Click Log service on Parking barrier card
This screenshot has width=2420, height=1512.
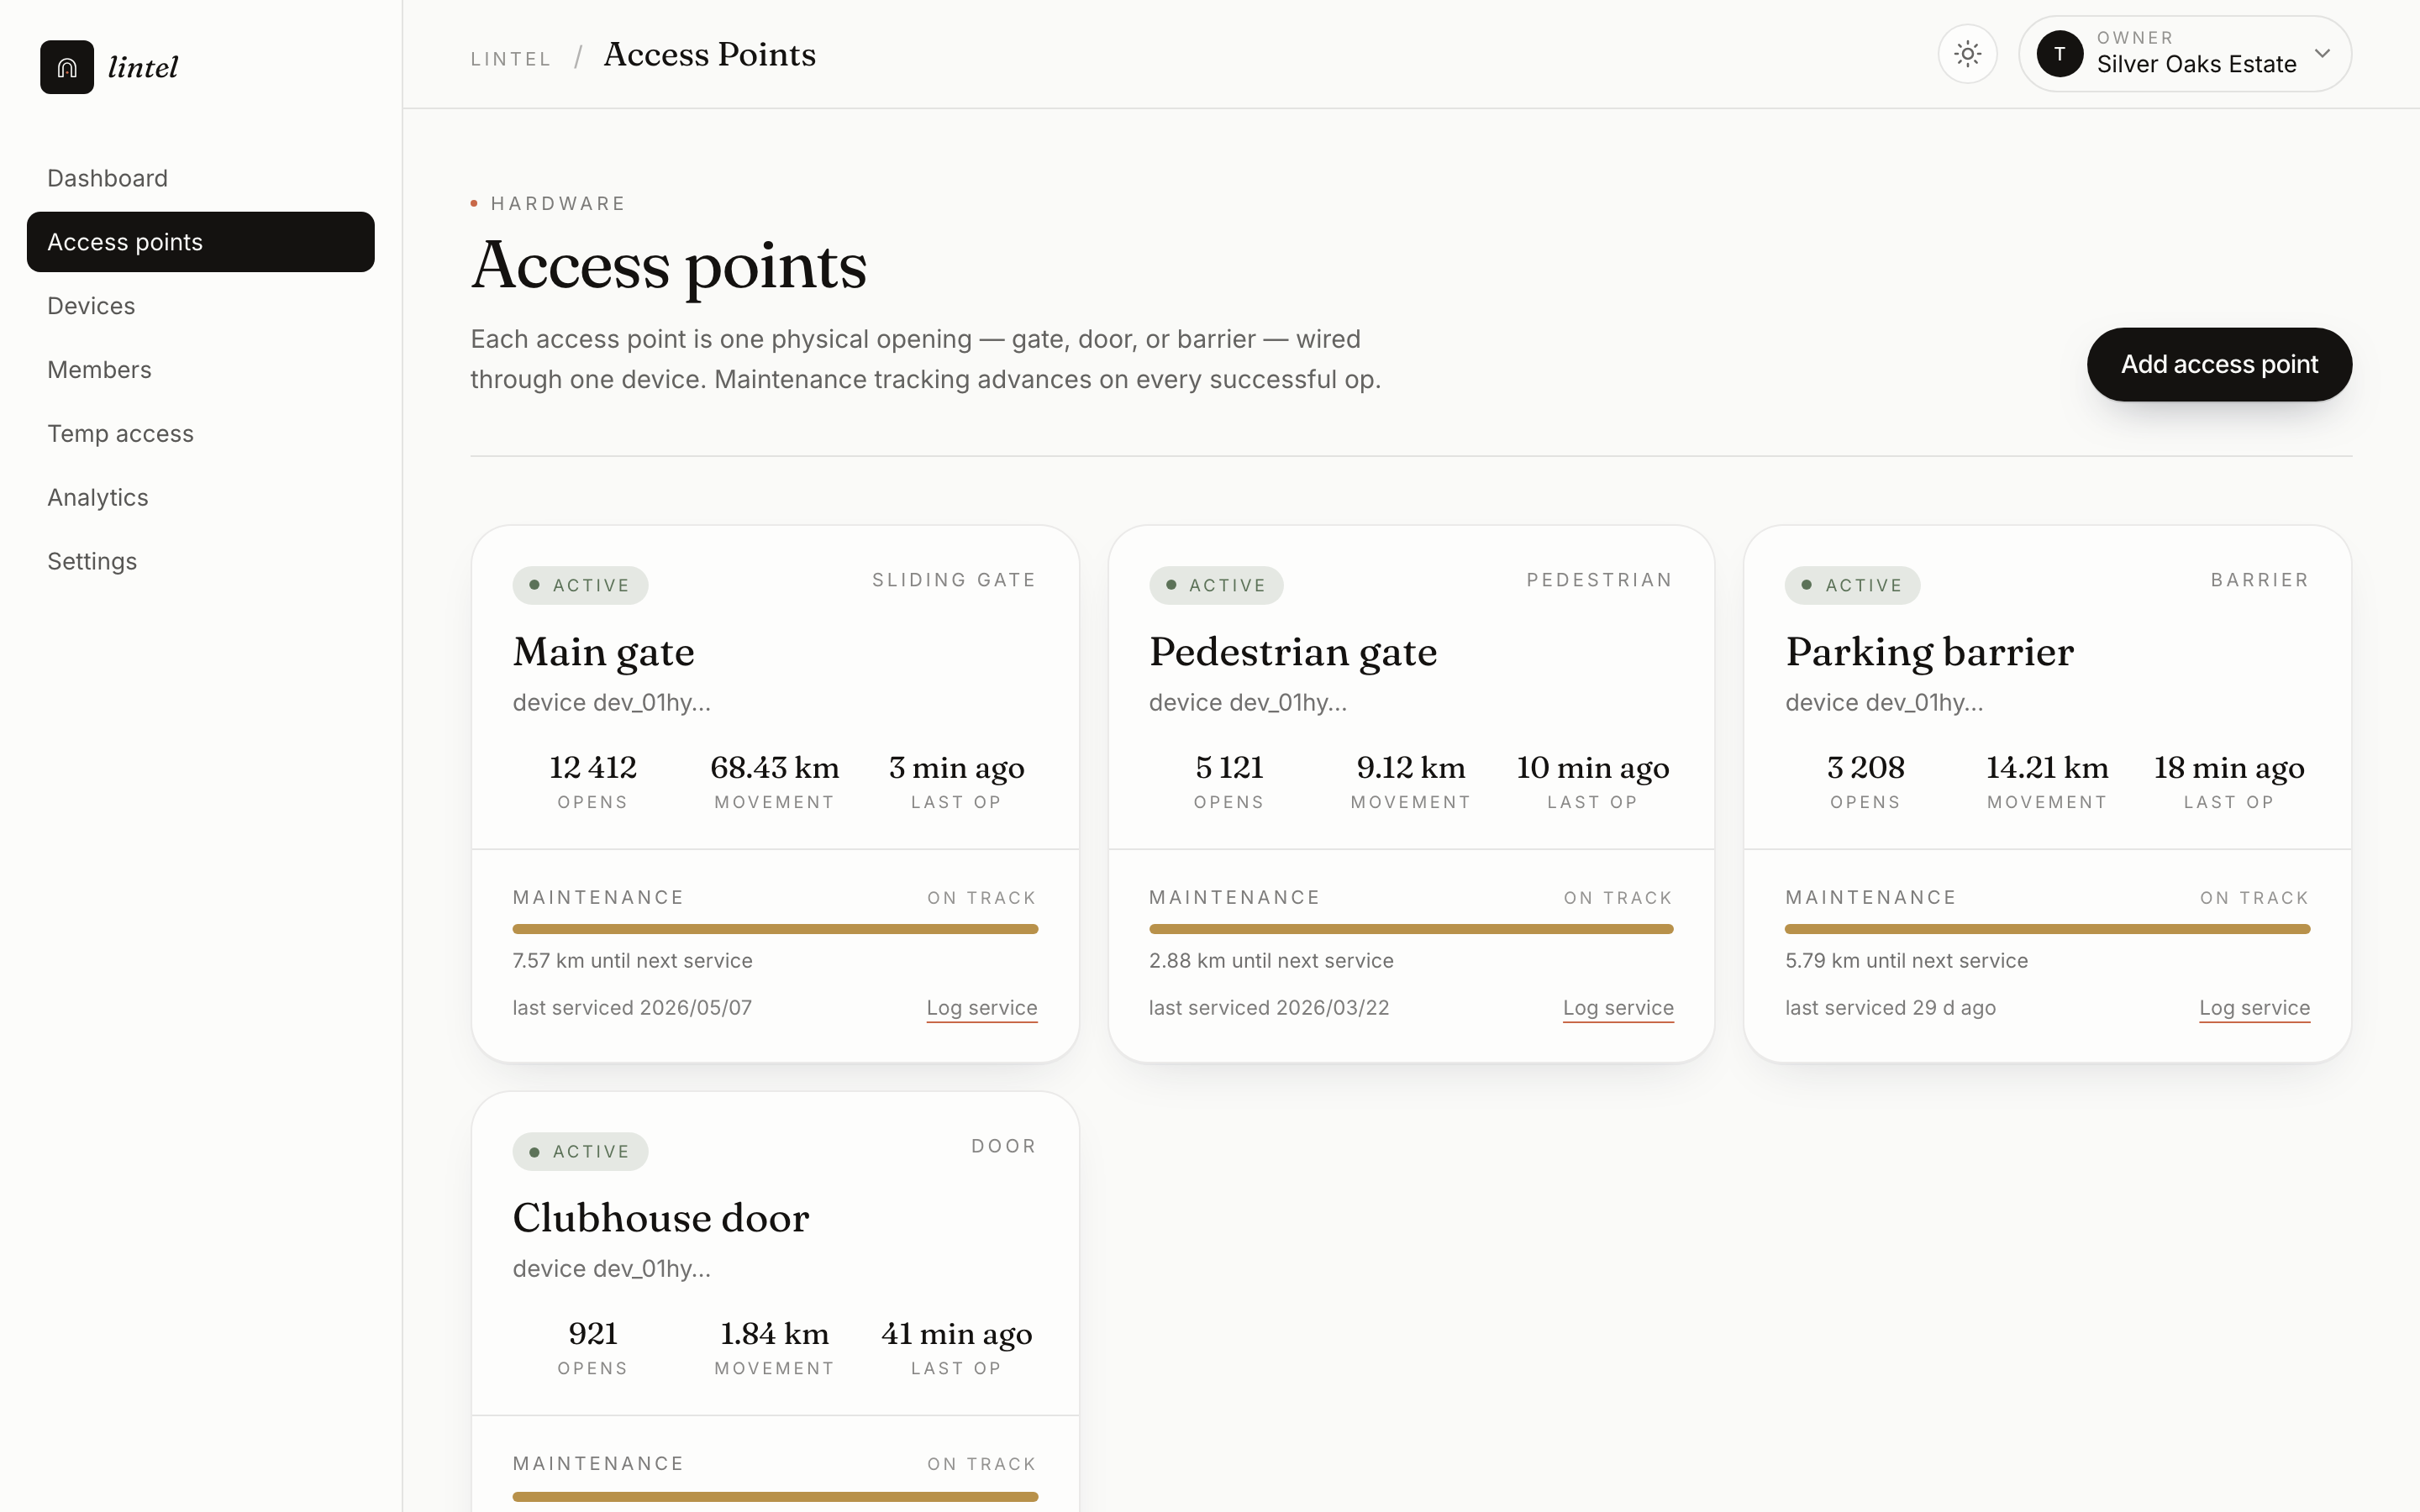click(2254, 1008)
